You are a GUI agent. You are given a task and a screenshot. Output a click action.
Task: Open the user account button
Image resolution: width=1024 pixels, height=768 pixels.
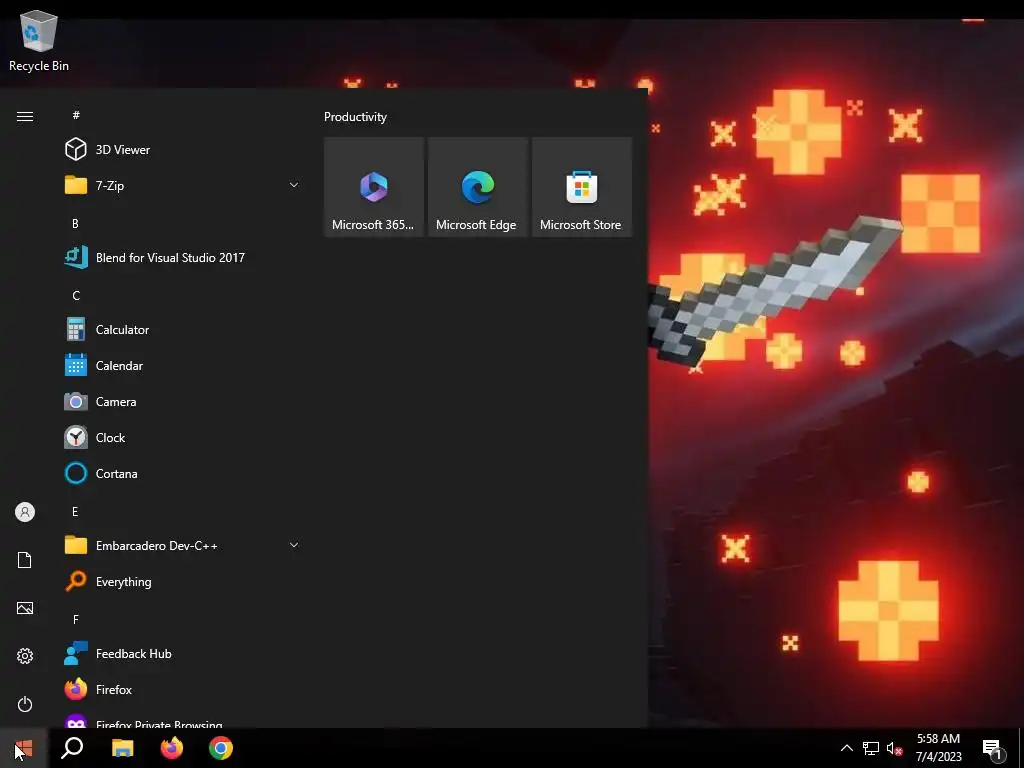click(25, 512)
